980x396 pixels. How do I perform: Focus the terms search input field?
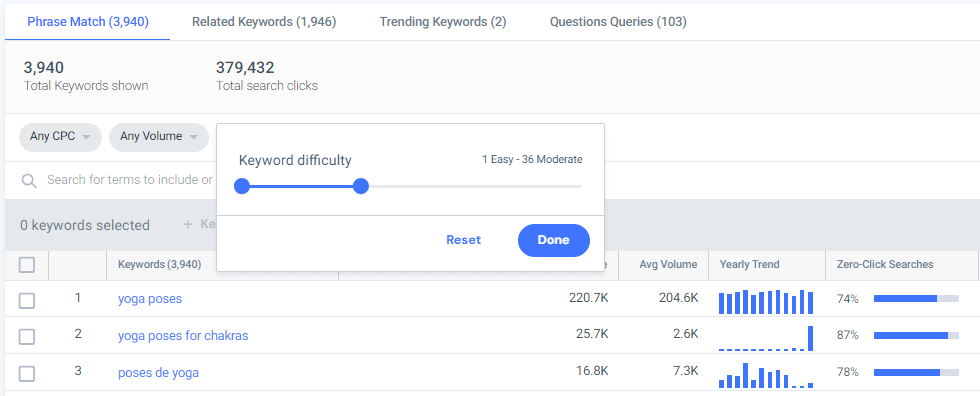pyautogui.click(x=130, y=180)
